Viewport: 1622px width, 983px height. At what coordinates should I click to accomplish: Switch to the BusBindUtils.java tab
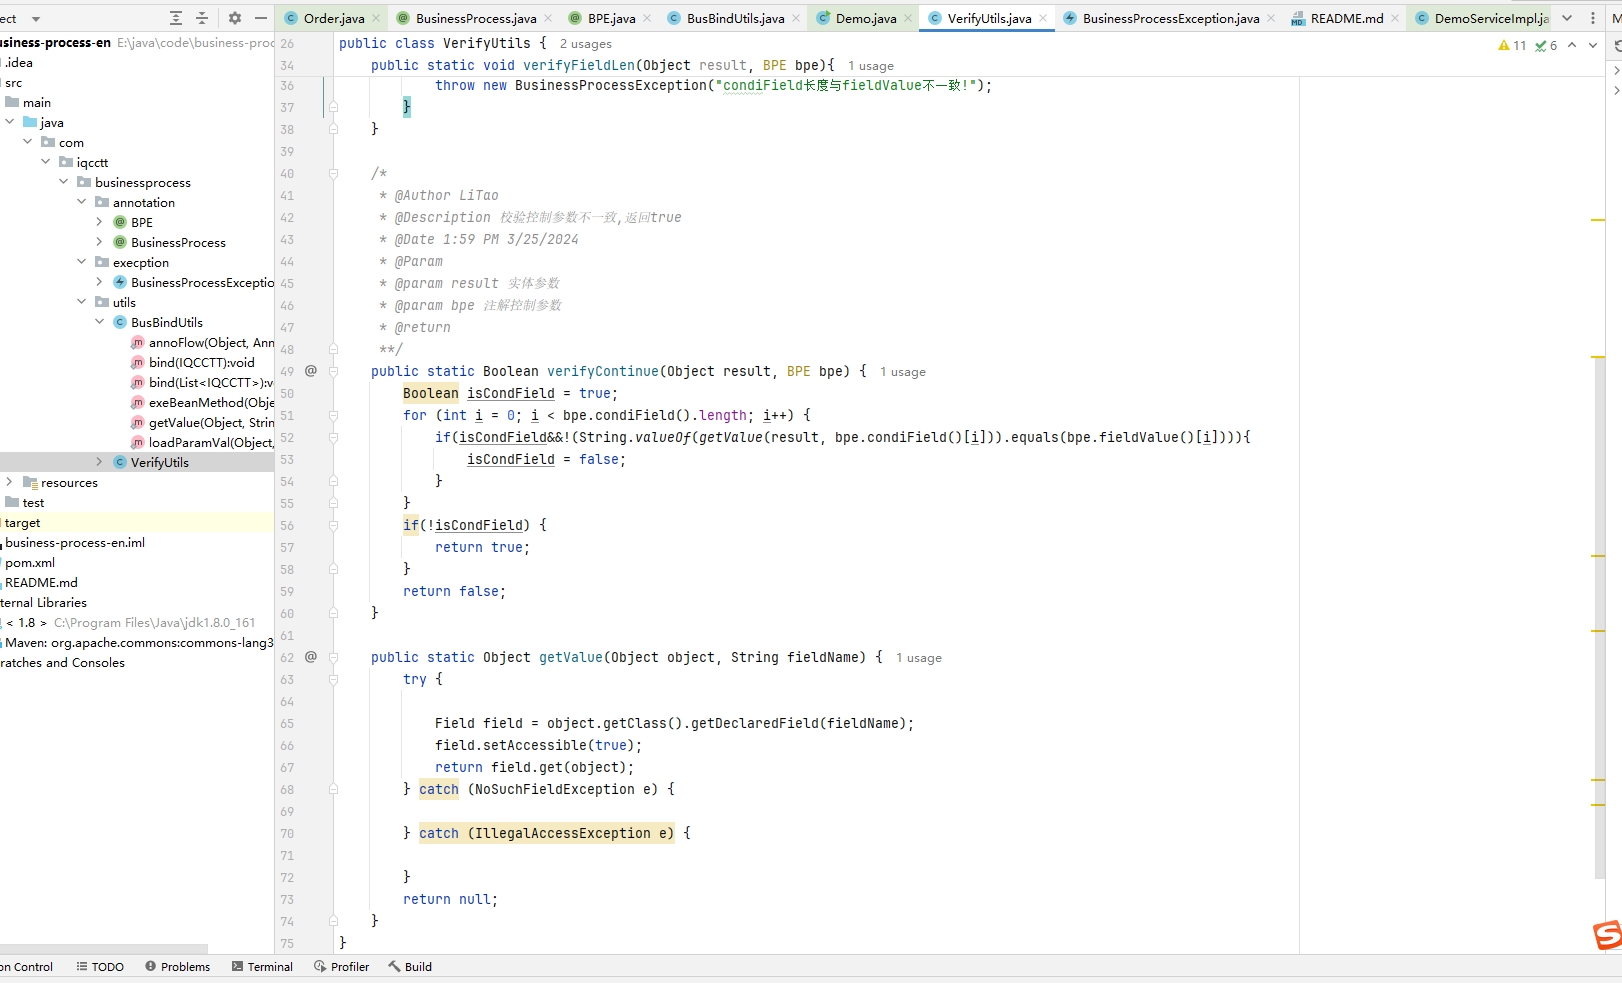(x=735, y=18)
